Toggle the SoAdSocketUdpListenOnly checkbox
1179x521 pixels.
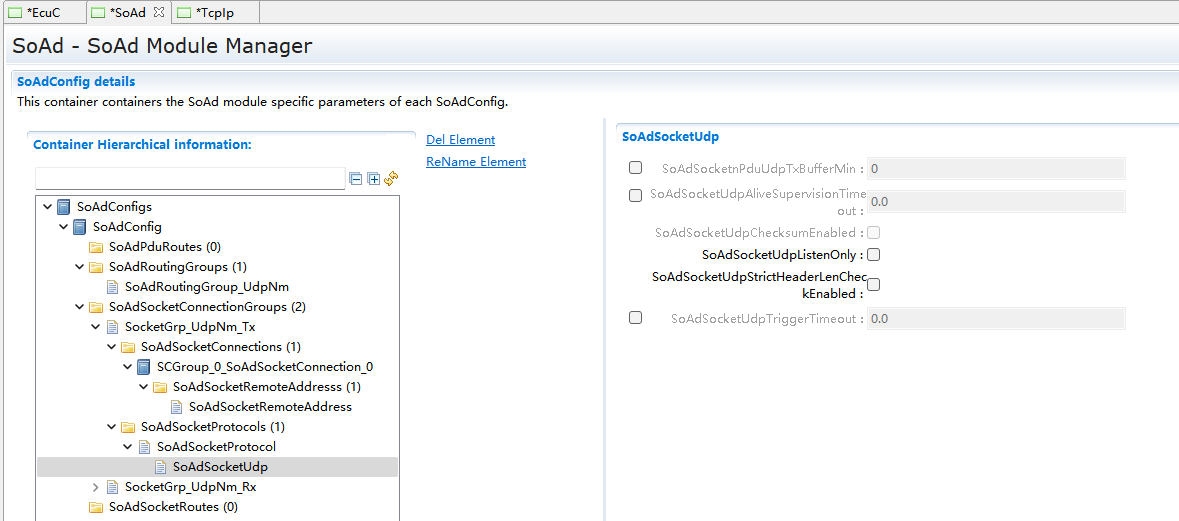pos(873,255)
